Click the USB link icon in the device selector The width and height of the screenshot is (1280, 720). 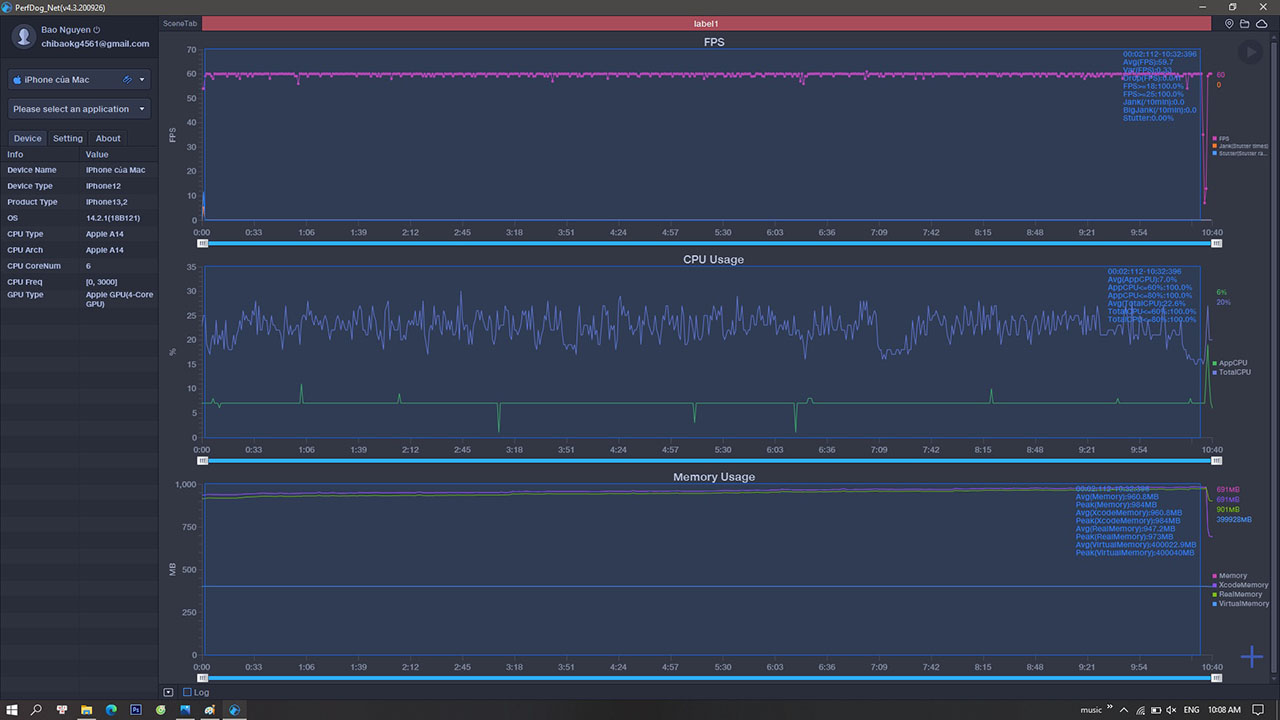pos(127,79)
